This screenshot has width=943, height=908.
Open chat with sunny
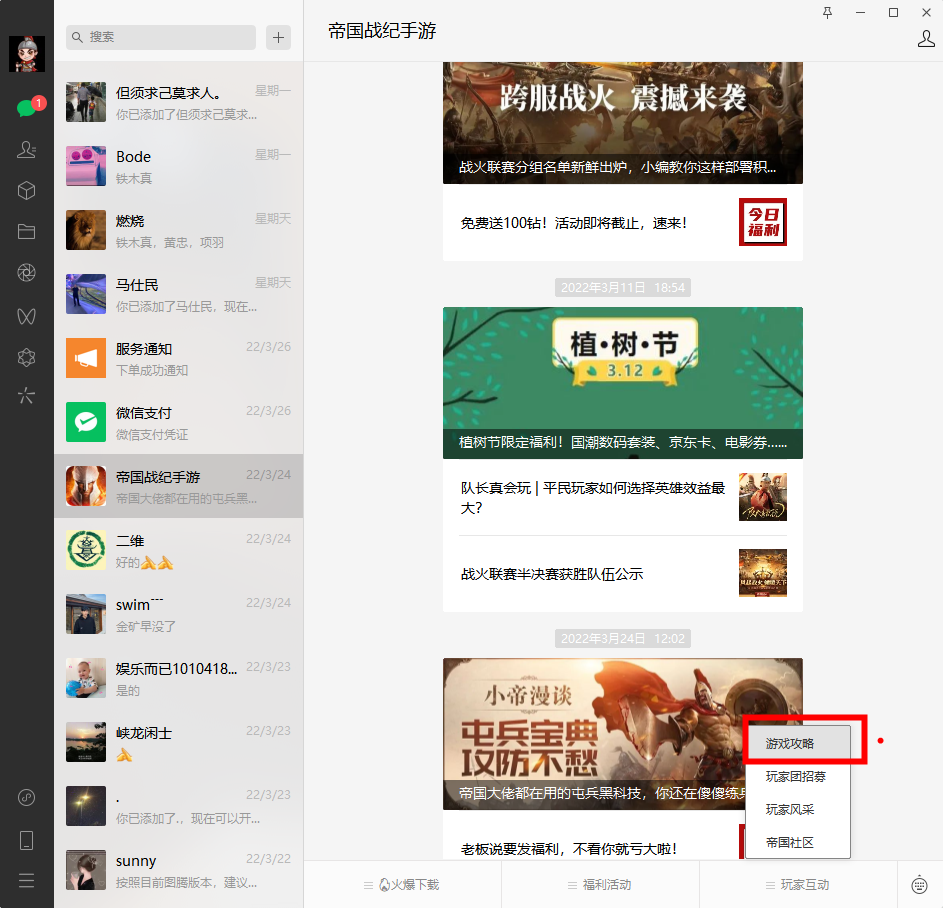click(x=179, y=870)
